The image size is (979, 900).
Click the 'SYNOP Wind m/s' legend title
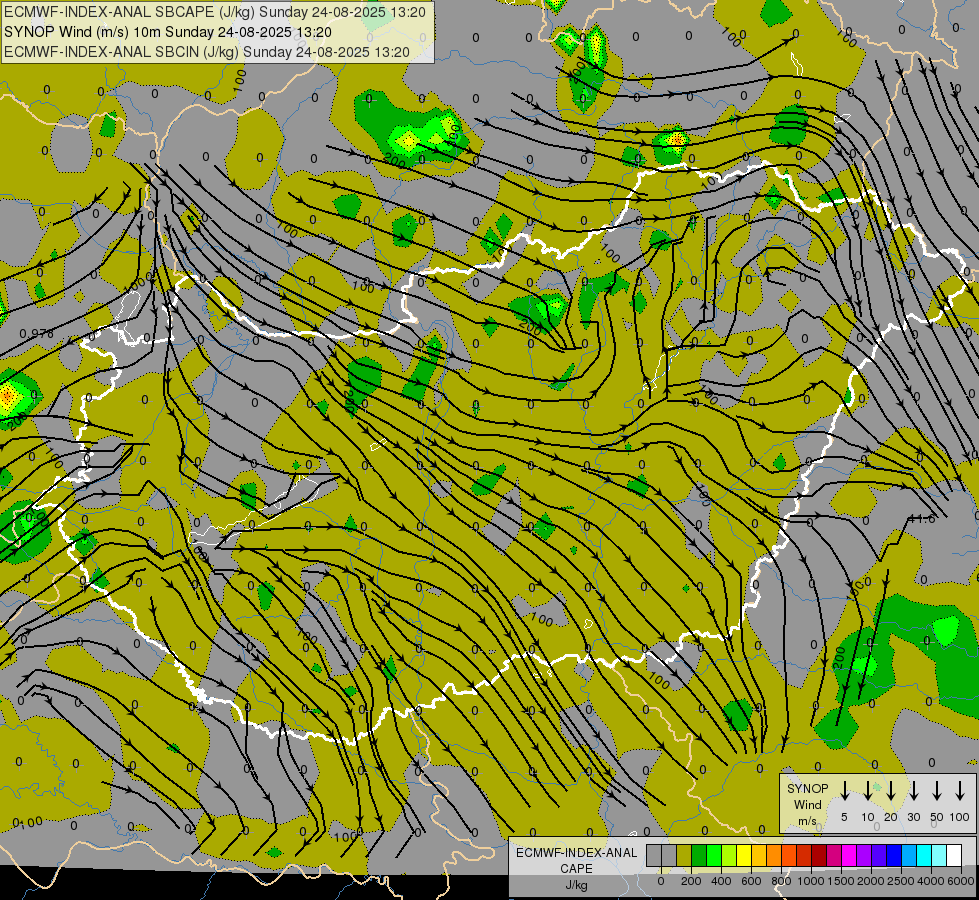pos(807,805)
